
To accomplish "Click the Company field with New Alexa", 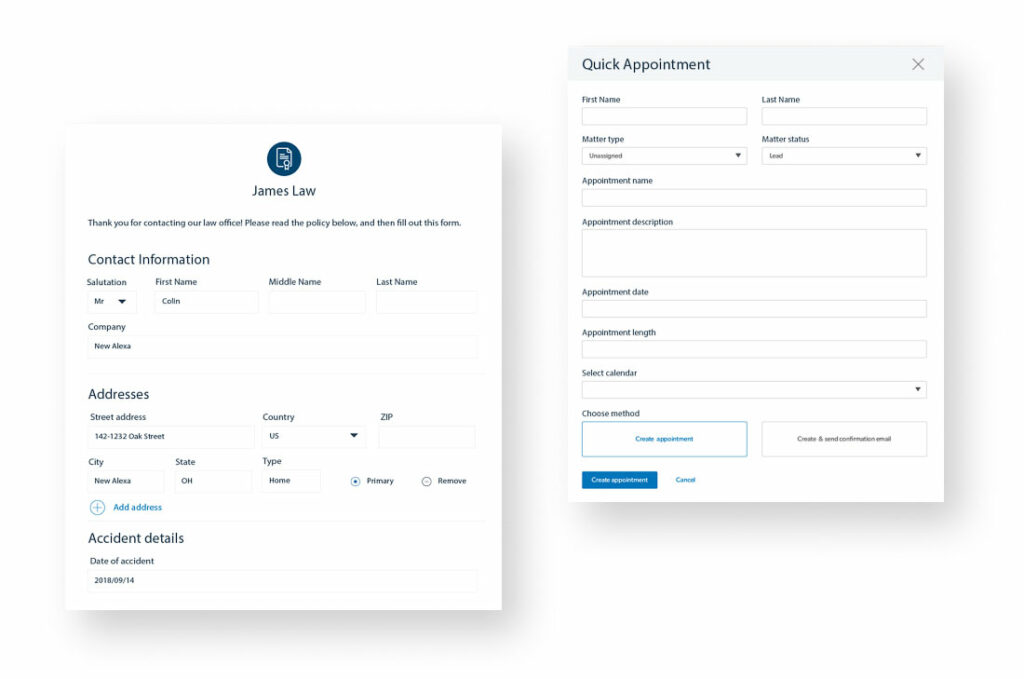I will tap(283, 347).
